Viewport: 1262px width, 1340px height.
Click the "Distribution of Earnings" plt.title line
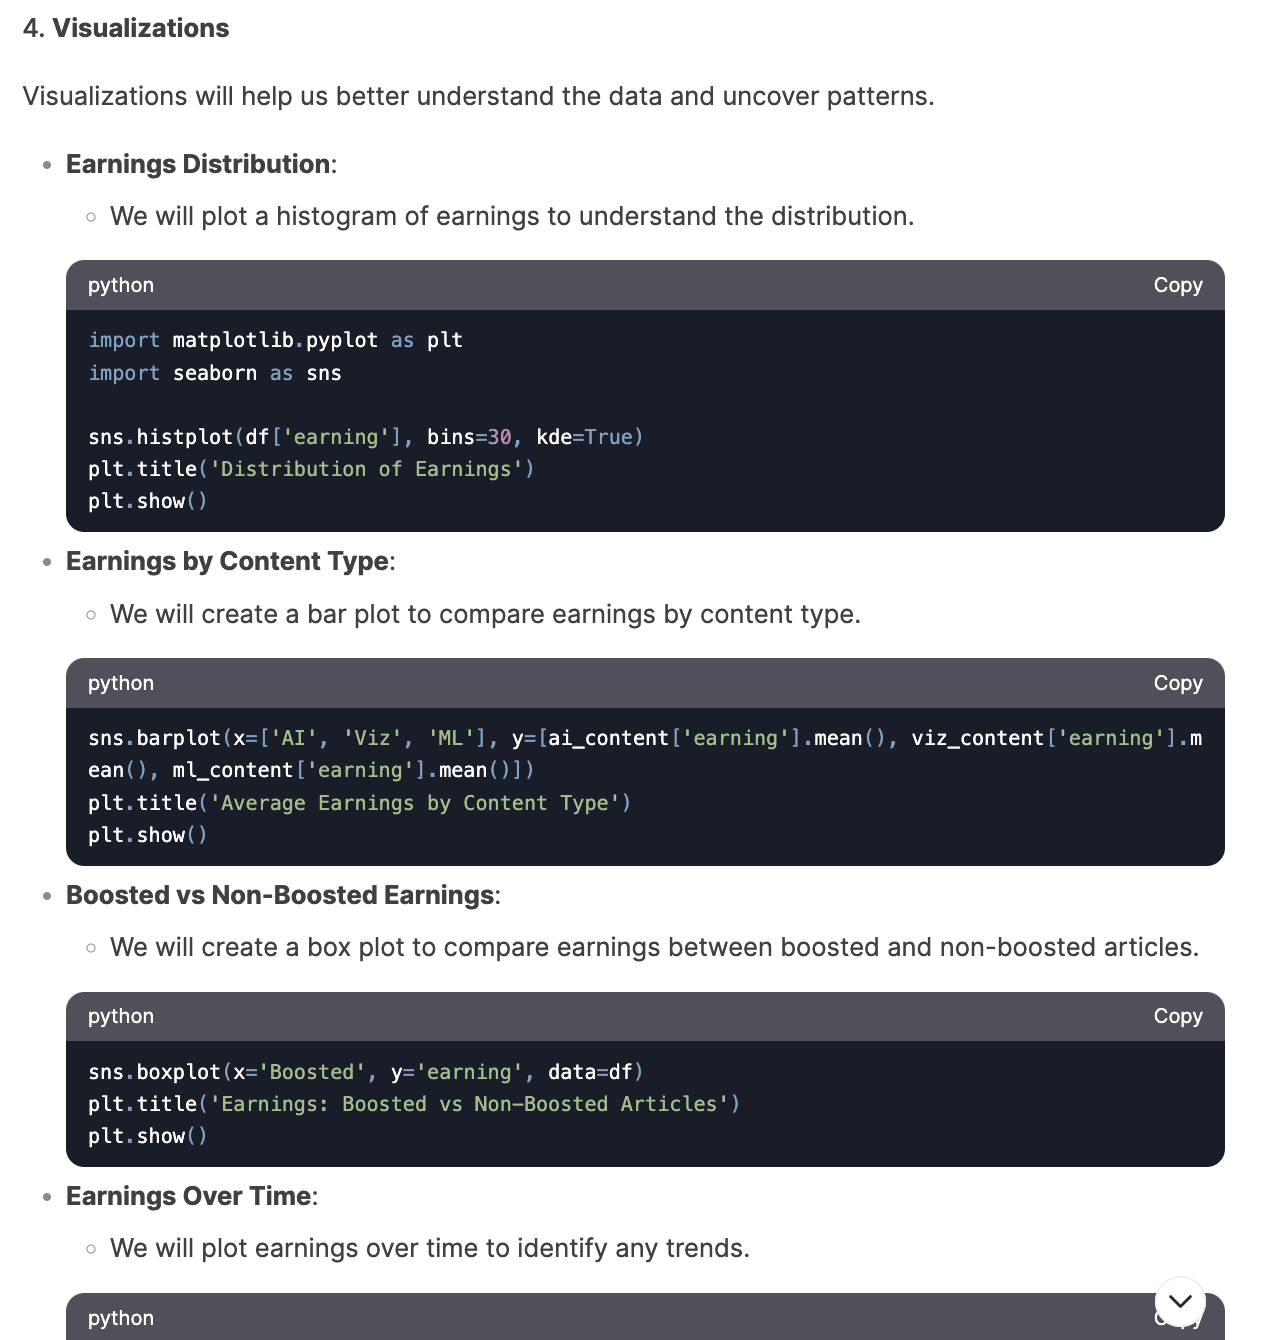(x=310, y=469)
